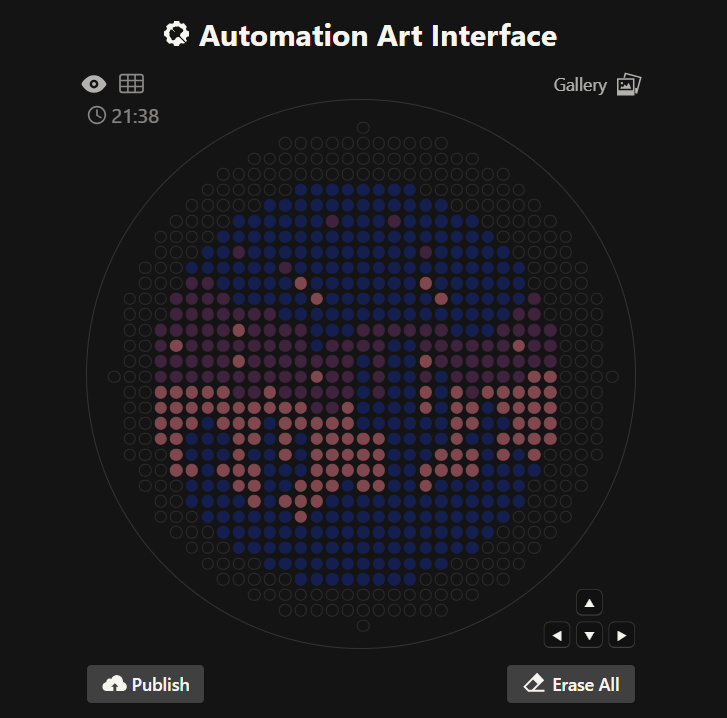The height and width of the screenshot is (718, 727).
Task: Click the 21:38 timer readout
Action: (x=135, y=116)
